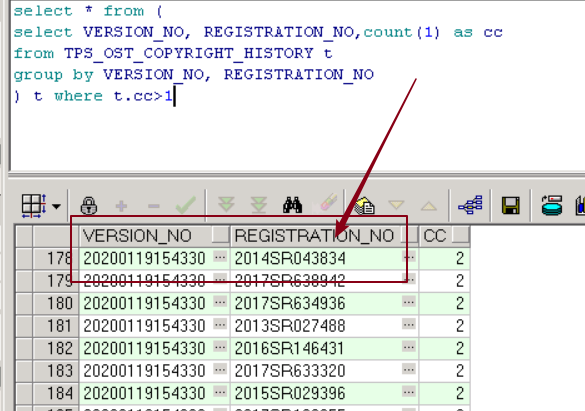Select row number 183
Screen dimensions: 585x411
pyautogui.click(x=56, y=371)
